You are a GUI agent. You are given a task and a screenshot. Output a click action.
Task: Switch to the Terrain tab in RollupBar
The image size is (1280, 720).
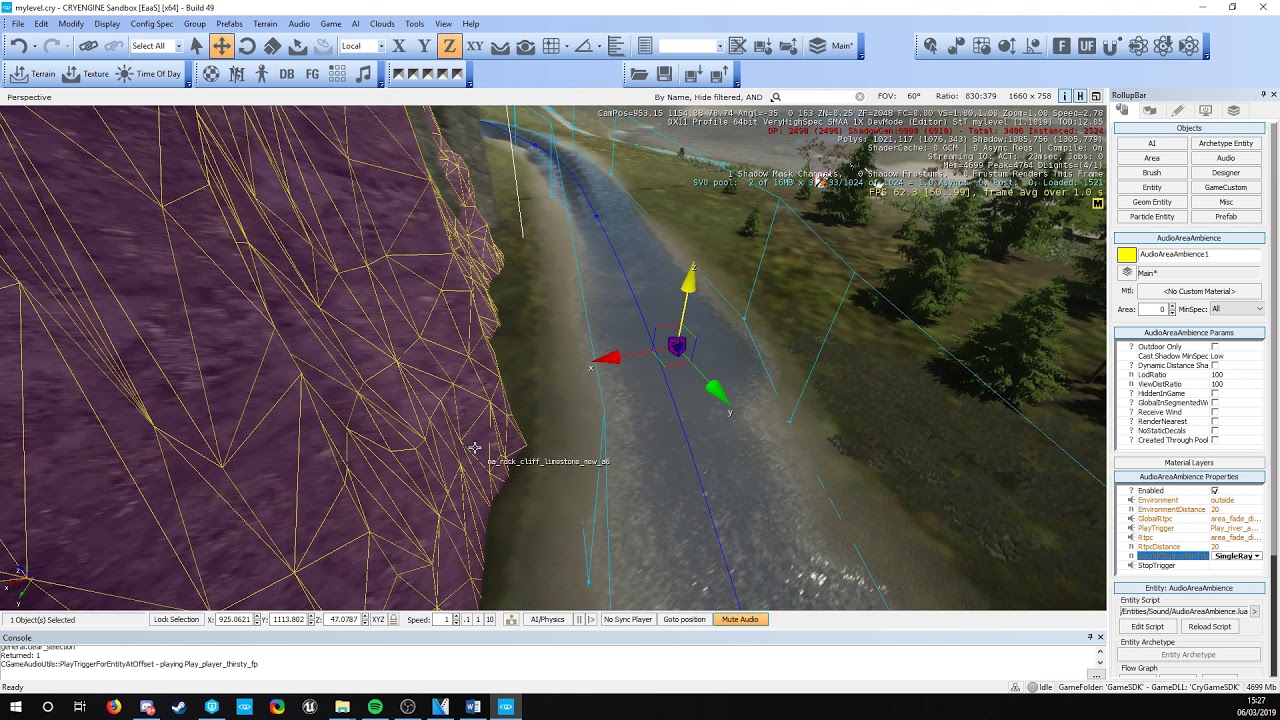pos(1150,111)
